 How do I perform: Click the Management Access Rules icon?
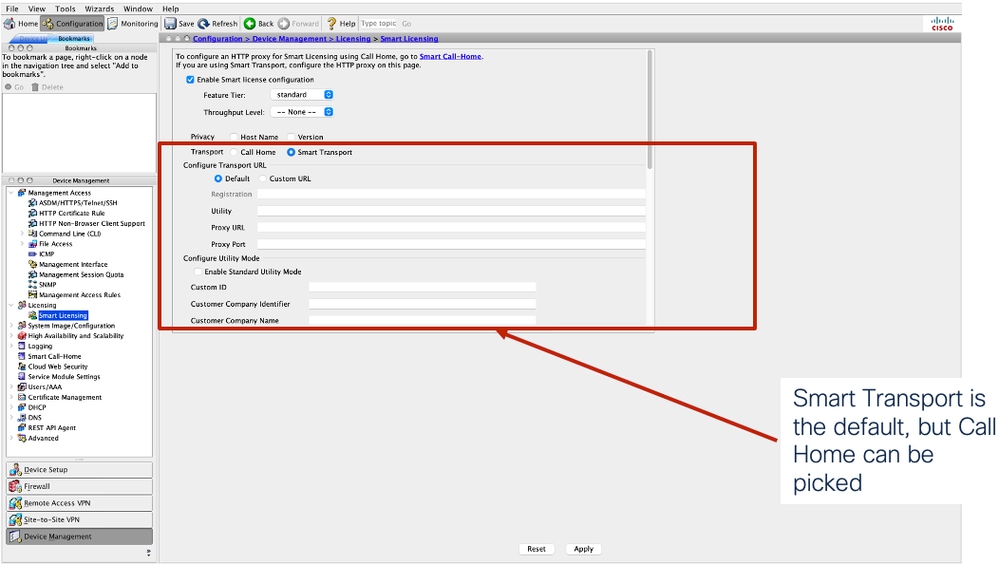32,294
